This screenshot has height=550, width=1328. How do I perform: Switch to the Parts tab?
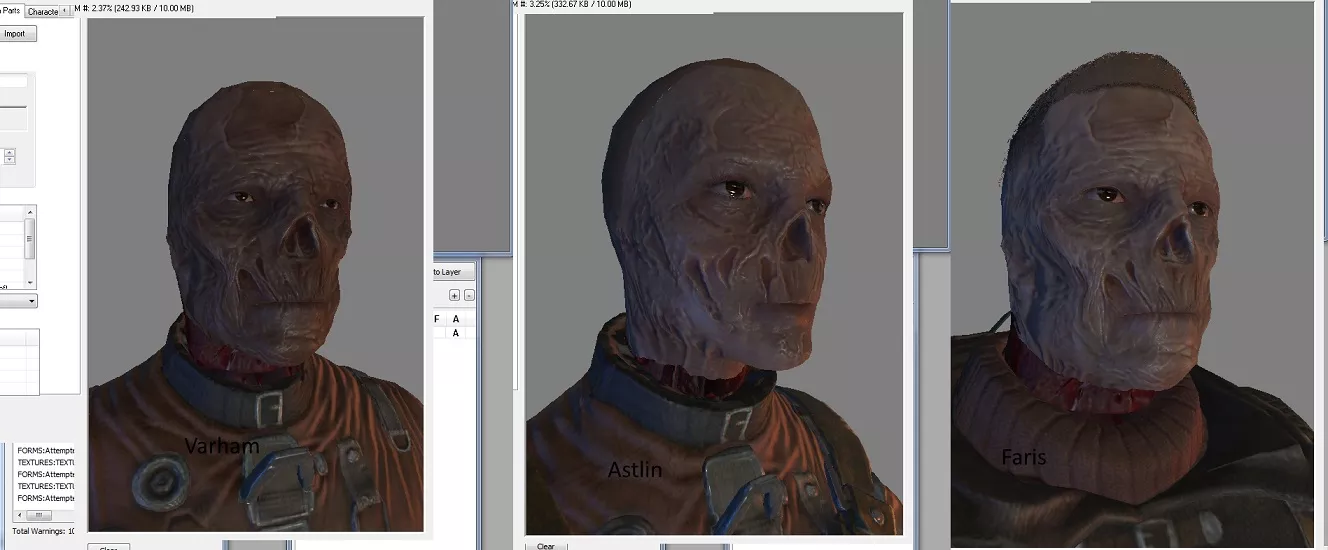(x=10, y=11)
